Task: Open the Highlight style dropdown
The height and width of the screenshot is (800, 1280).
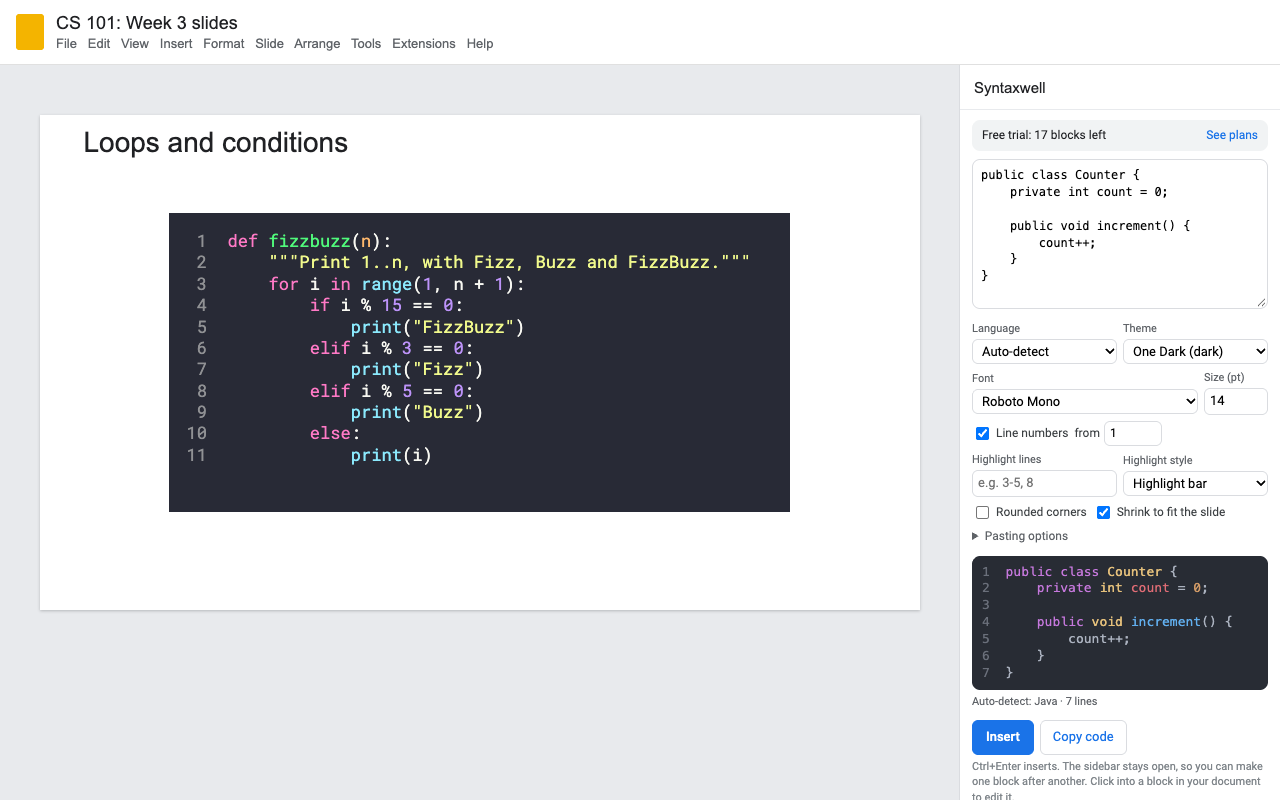Action: point(1195,483)
